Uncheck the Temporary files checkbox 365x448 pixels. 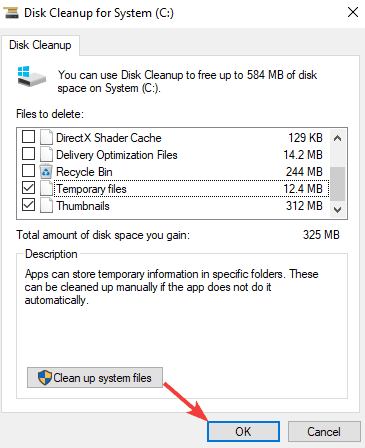pos(28,188)
